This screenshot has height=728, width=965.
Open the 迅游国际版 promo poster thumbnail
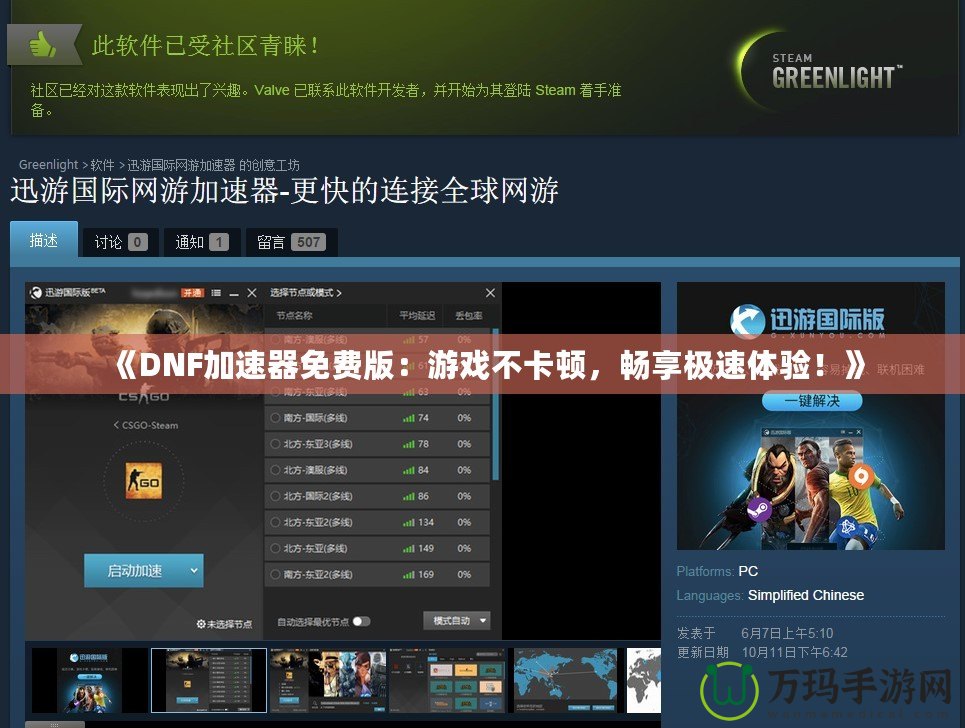(x=90, y=680)
